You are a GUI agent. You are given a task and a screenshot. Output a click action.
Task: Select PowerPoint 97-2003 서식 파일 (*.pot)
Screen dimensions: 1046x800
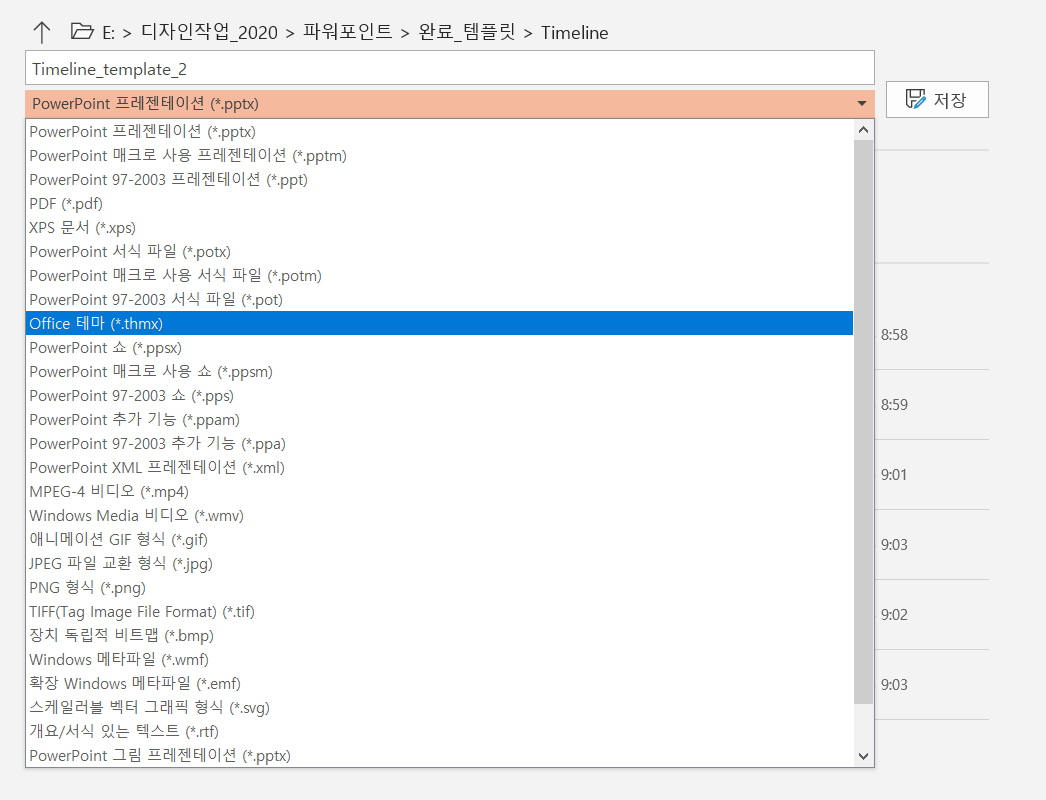tap(439, 300)
